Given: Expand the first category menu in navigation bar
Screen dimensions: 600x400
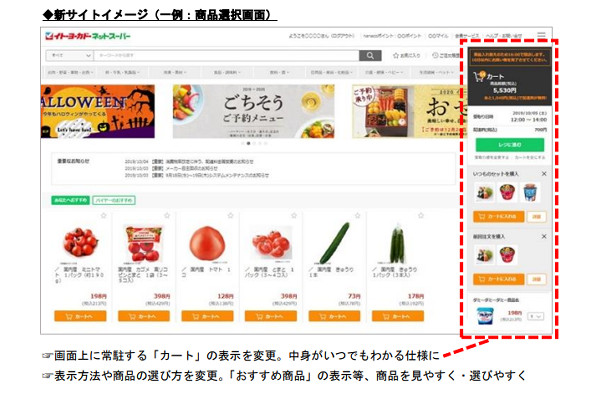Looking at the screenshot, I should click(70, 72).
